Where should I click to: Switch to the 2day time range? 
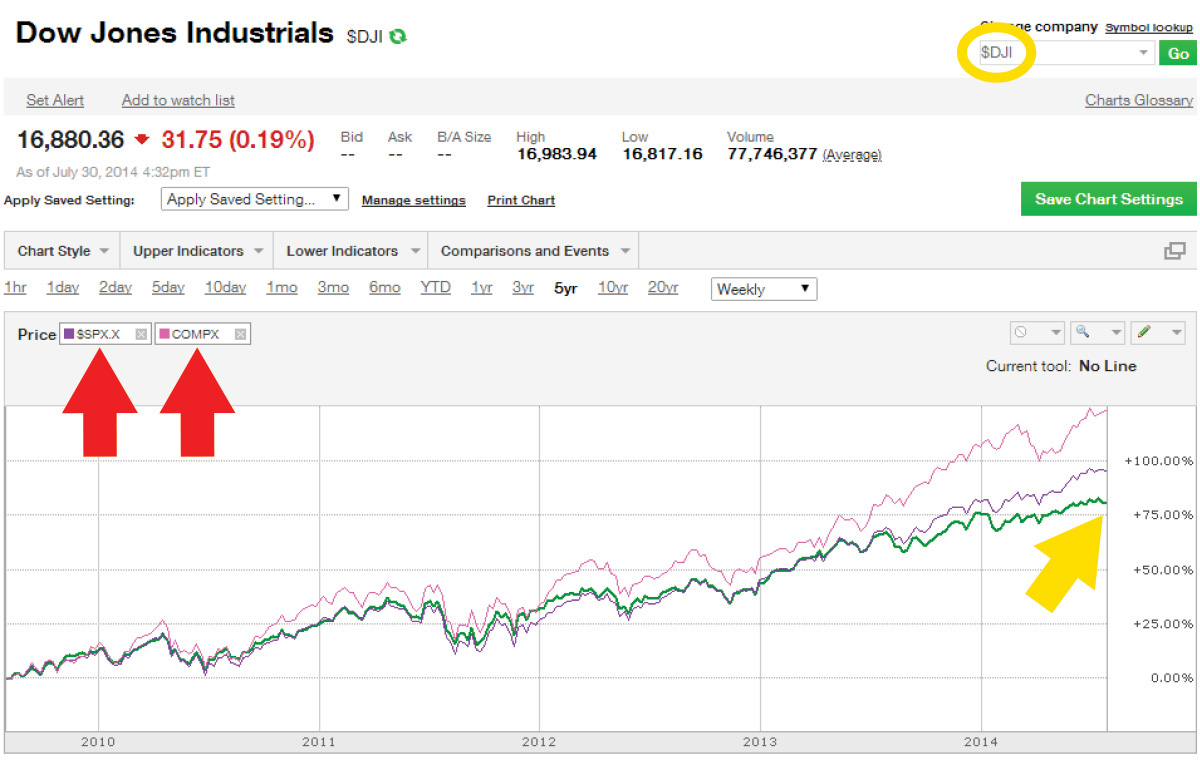click(115, 288)
